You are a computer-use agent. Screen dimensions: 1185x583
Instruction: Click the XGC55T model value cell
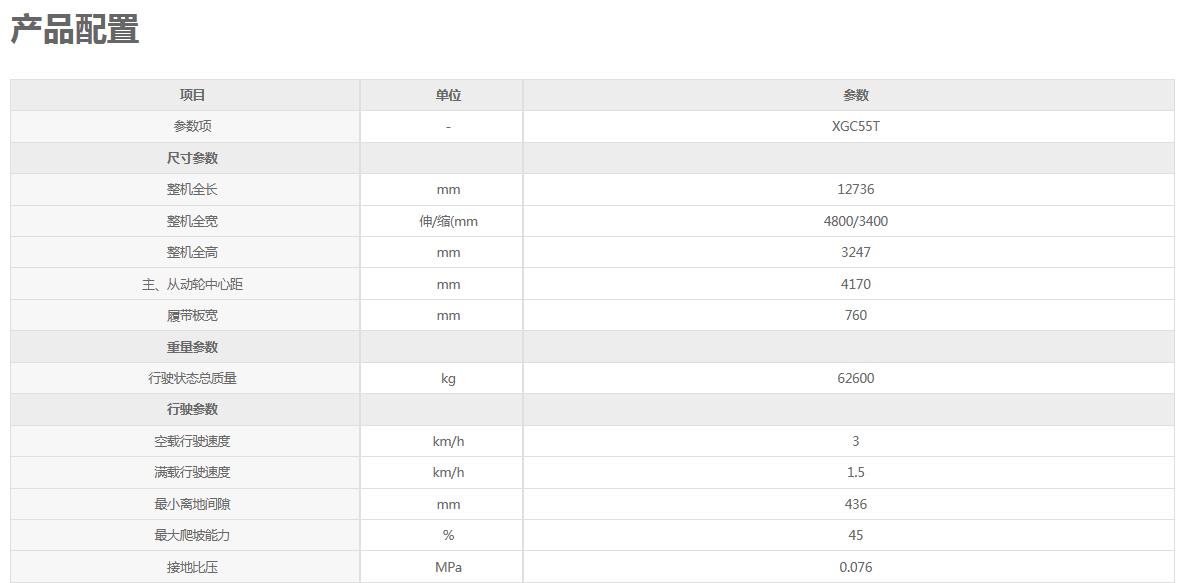(855, 126)
